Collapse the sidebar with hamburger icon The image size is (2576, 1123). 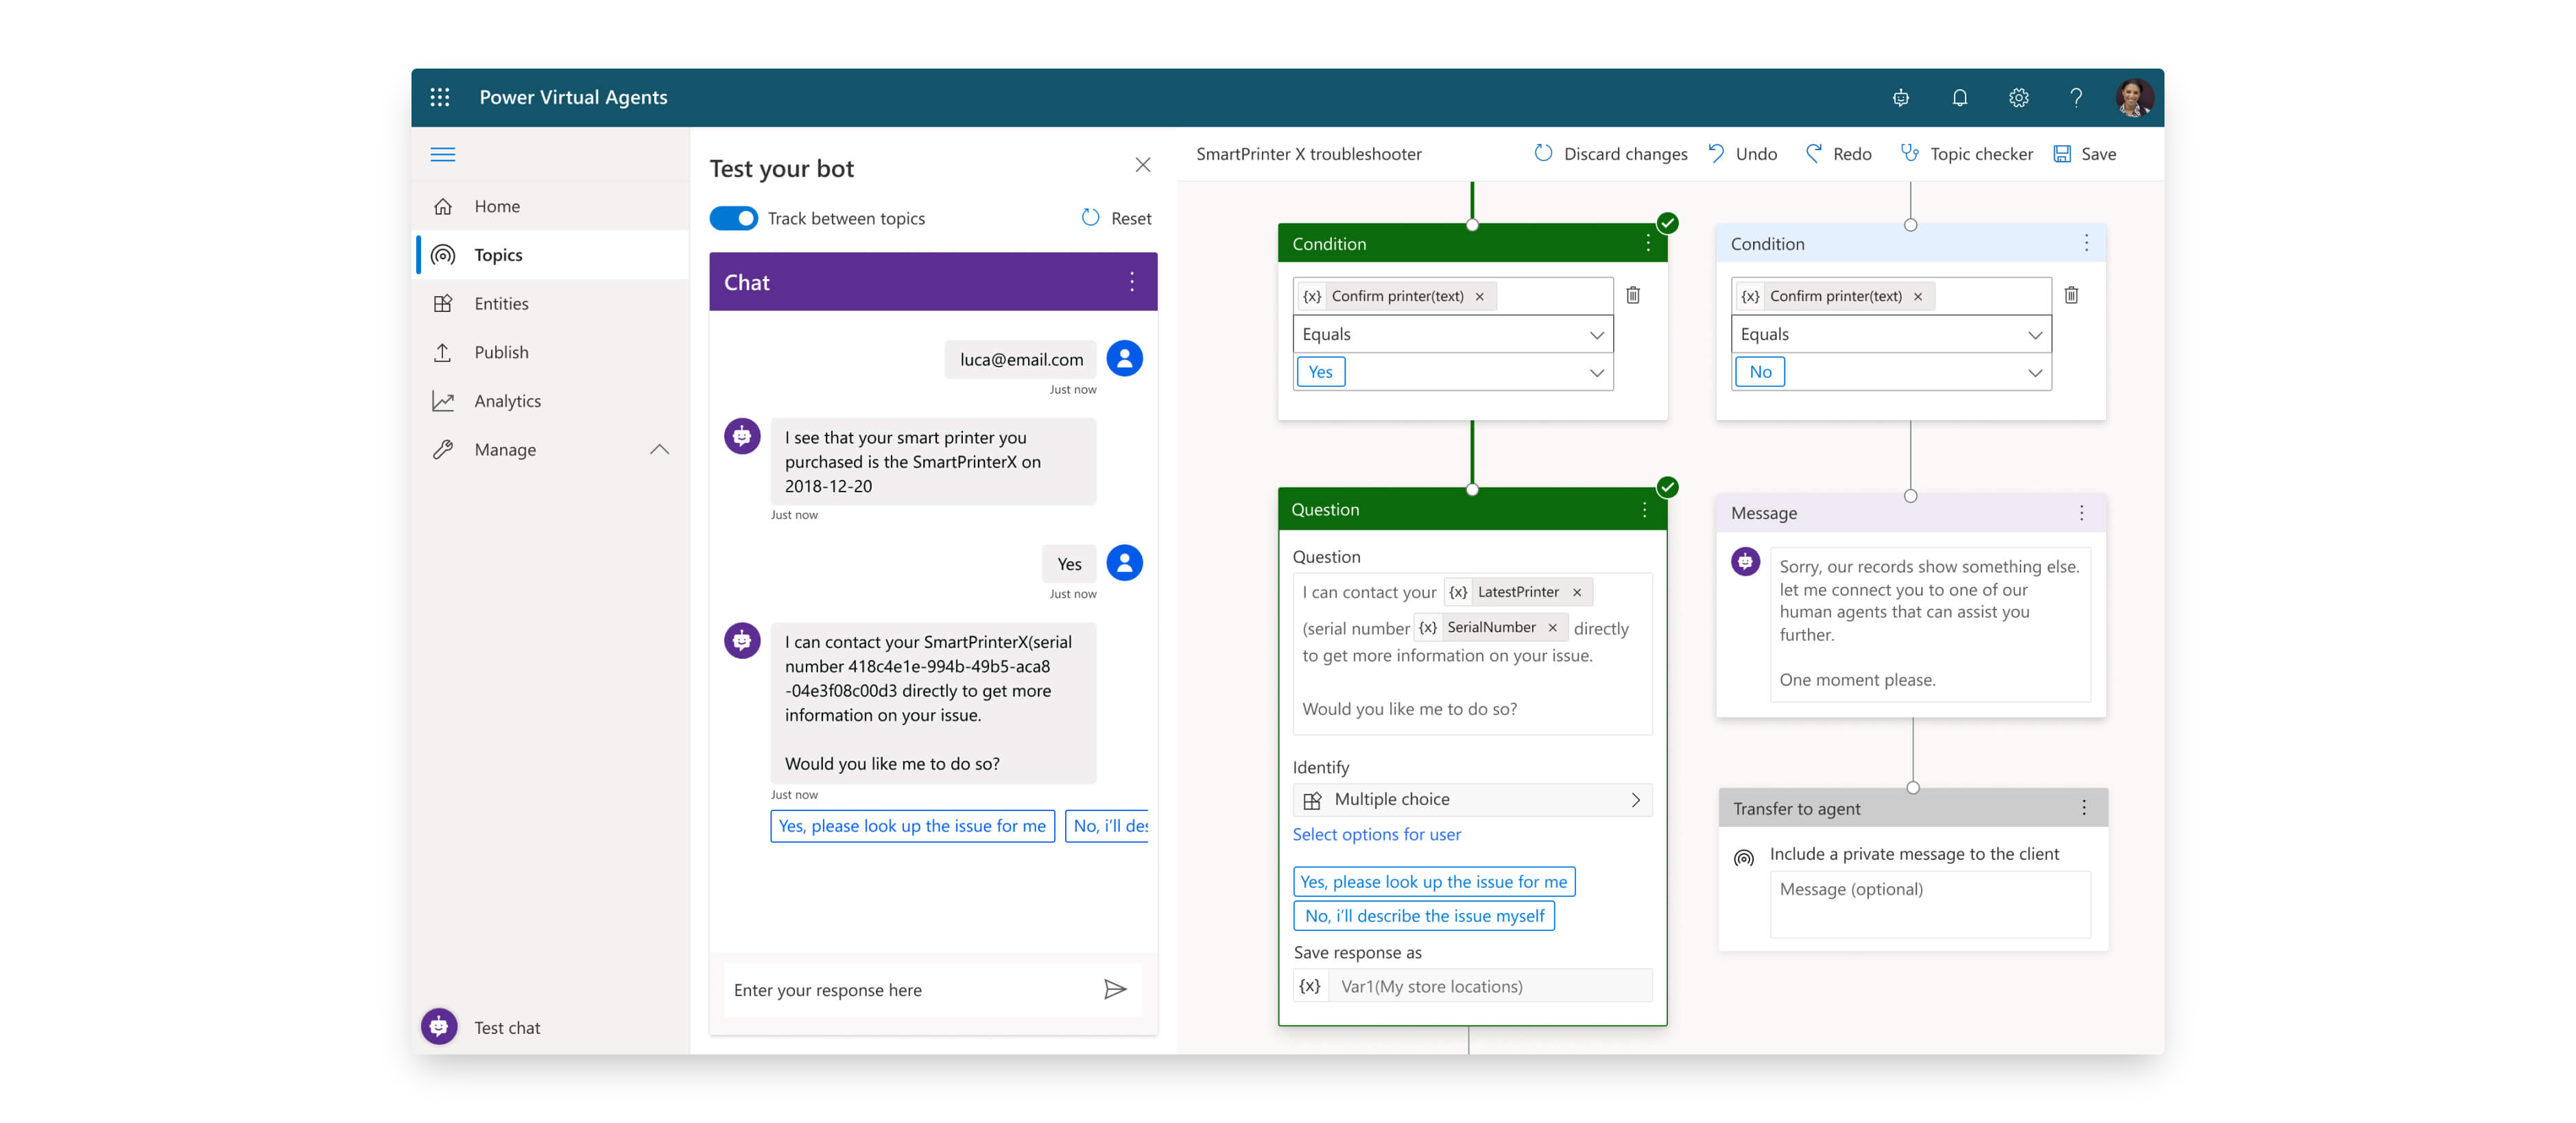click(x=442, y=154)
